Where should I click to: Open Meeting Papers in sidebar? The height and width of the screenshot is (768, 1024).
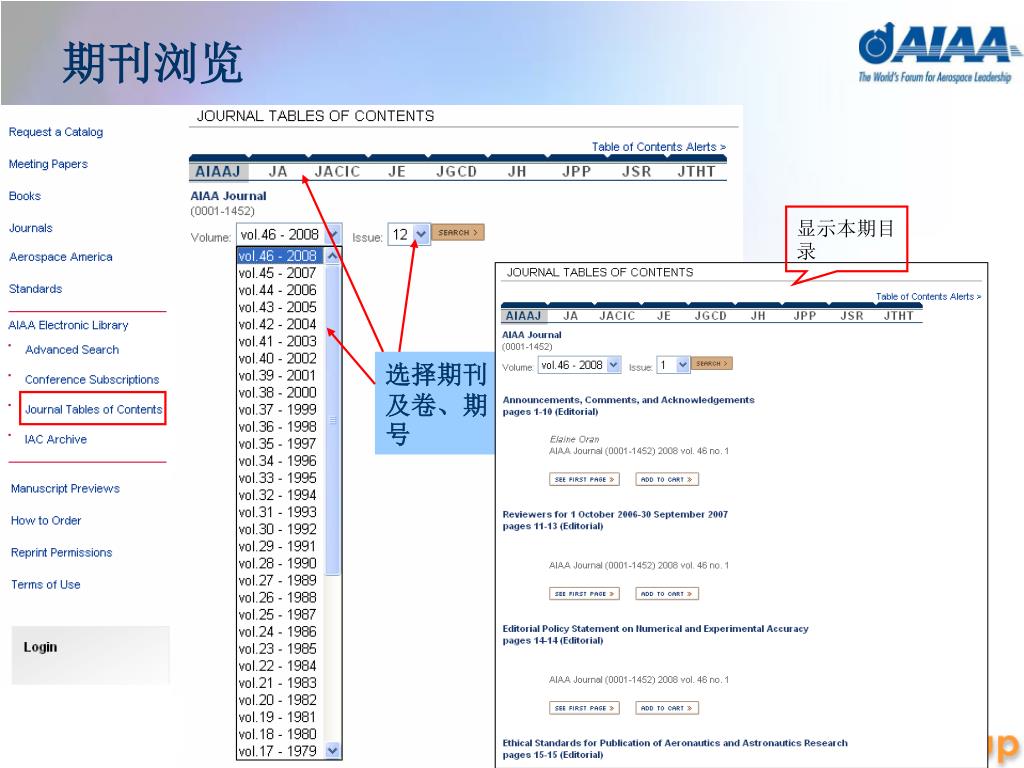[48, 164]
